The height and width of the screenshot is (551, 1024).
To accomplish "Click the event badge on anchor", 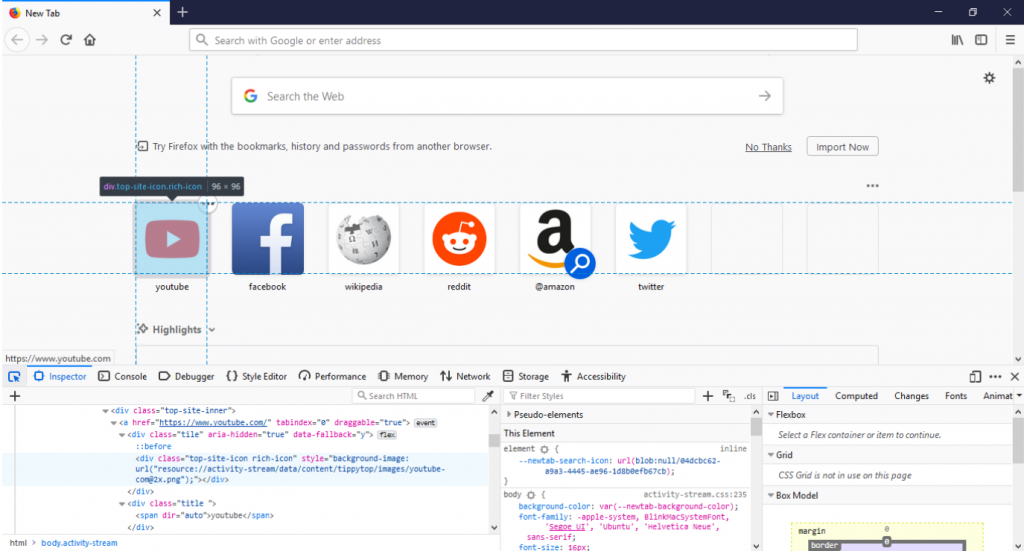I will [x=425, y=423].
